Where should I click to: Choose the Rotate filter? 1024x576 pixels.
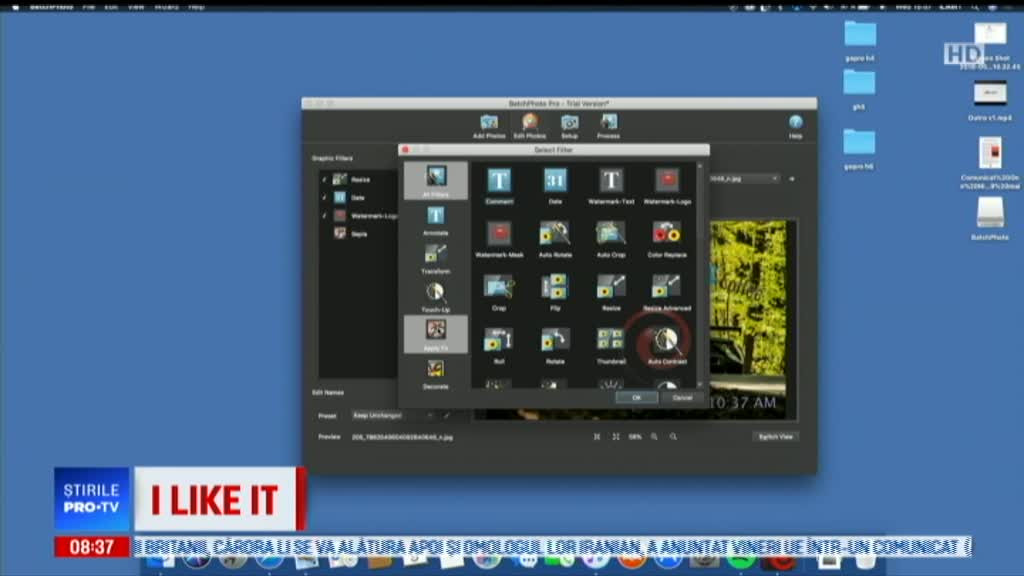[555, 340]
